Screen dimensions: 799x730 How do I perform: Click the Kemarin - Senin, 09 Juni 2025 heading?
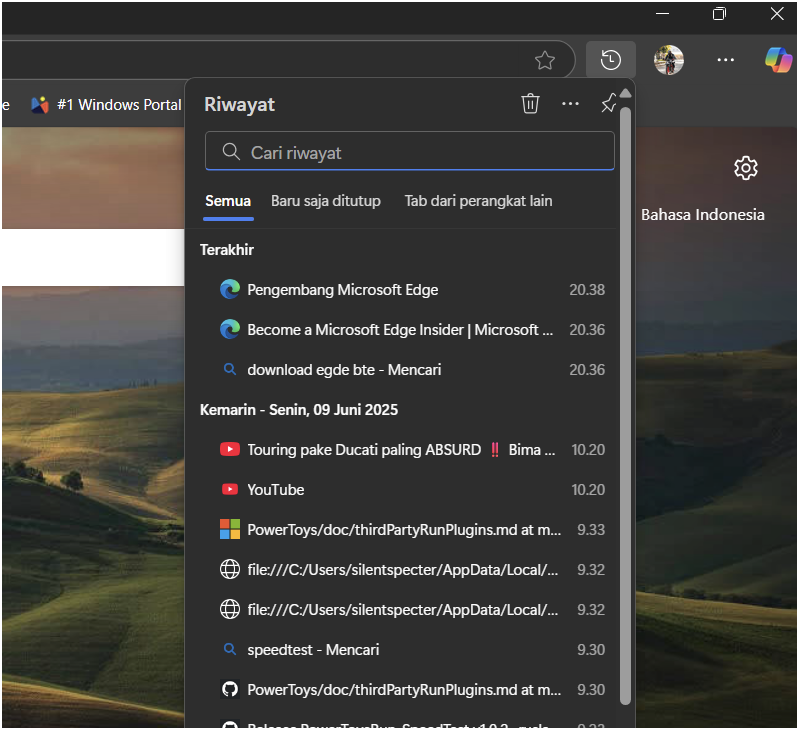coord(299,410)
